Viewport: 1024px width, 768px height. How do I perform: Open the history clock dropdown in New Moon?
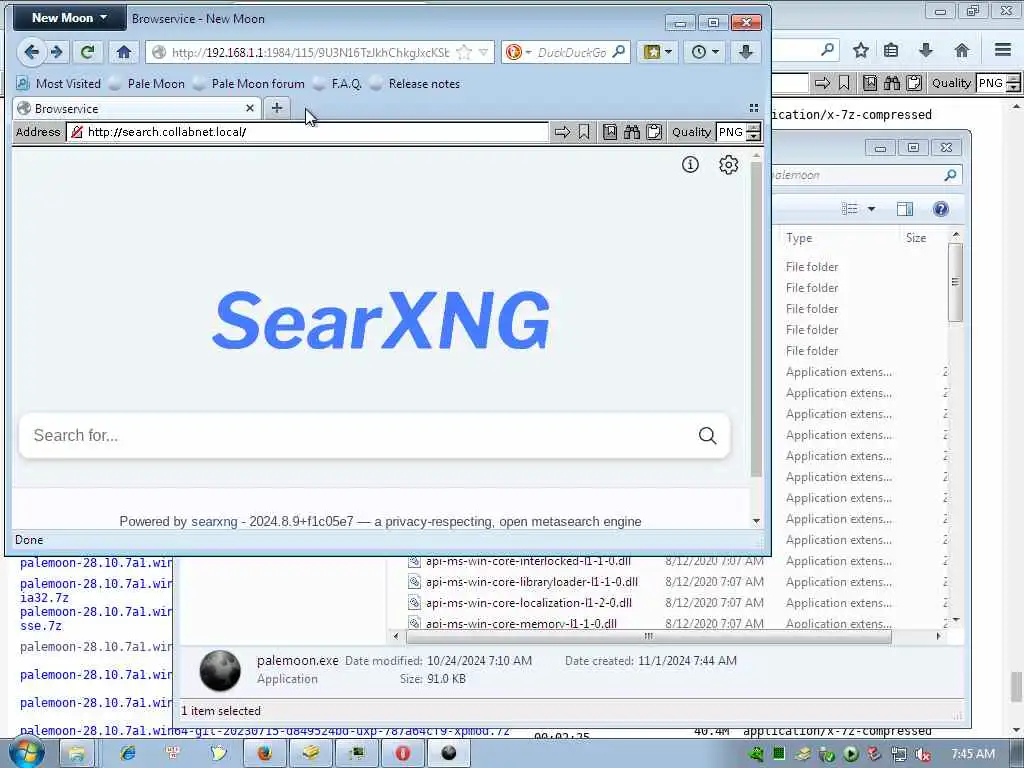pyautogui.click(x=705, y=52)
